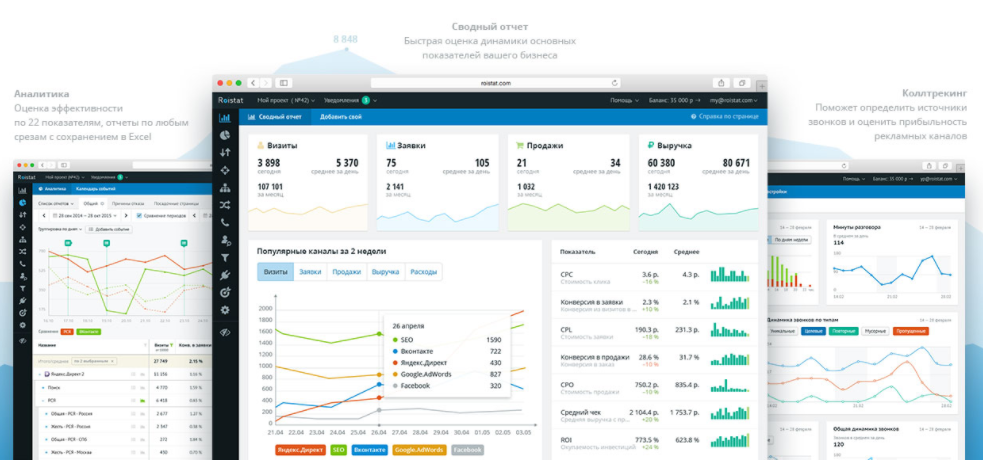Viewport: 983px width, 460px height.
Task: Go forward with the browser forward arrow
Action: click(266, 83)
